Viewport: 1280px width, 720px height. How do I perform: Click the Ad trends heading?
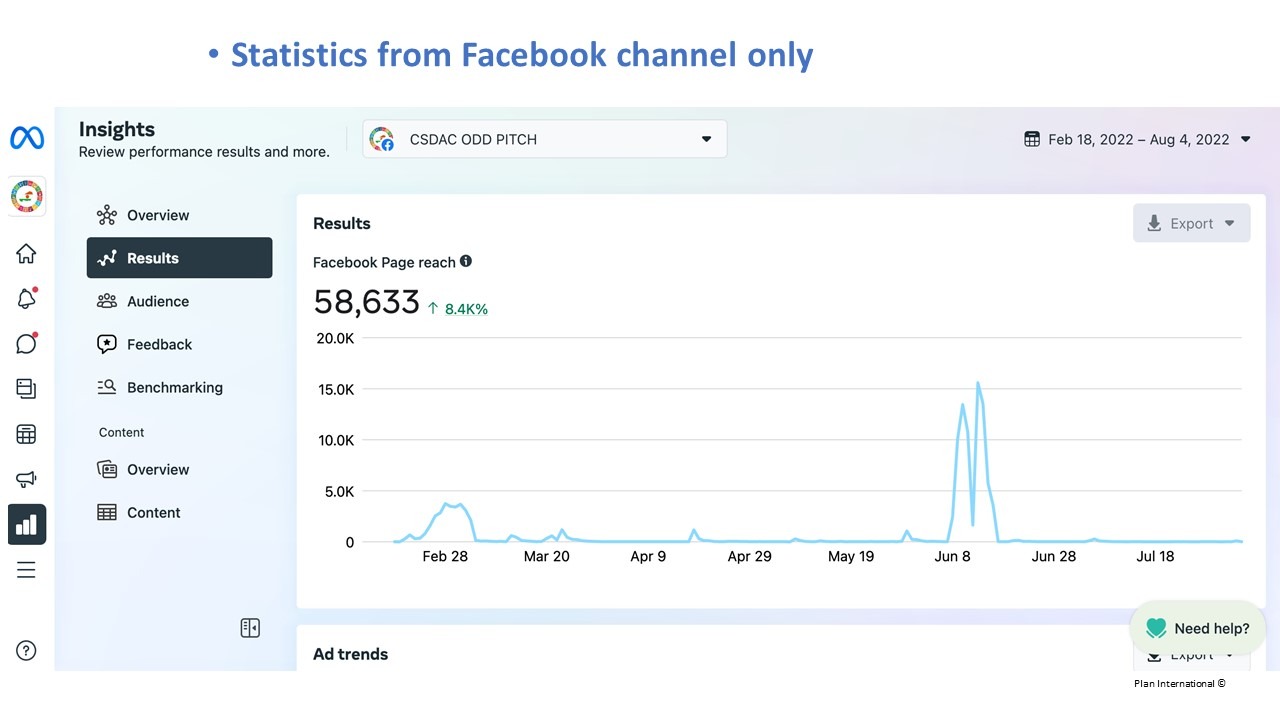coord(350,654)
